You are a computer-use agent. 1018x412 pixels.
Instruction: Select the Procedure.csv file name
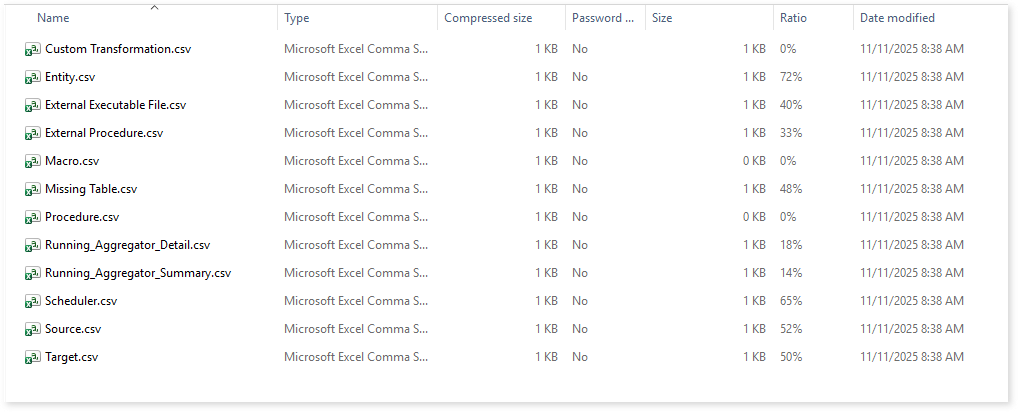tap(82, 217)
